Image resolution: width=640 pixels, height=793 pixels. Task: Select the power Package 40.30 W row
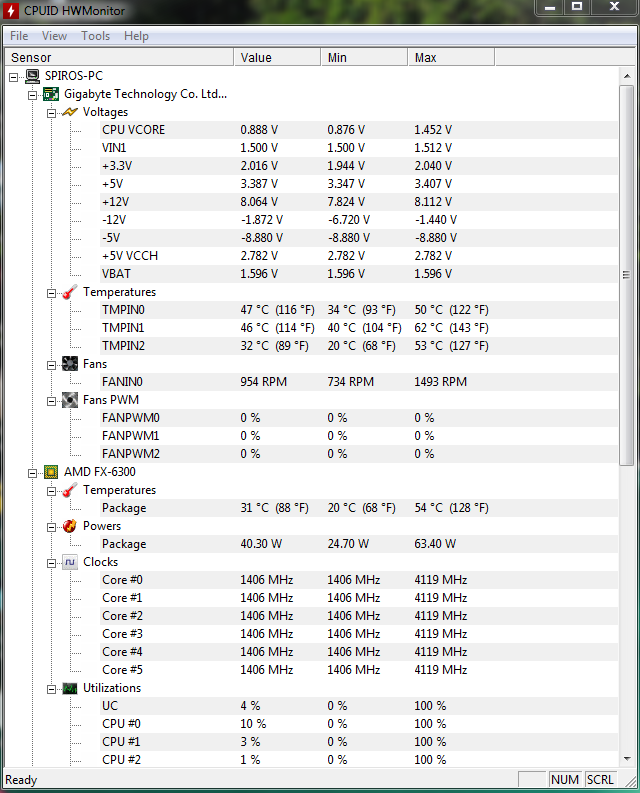[359, 544]
